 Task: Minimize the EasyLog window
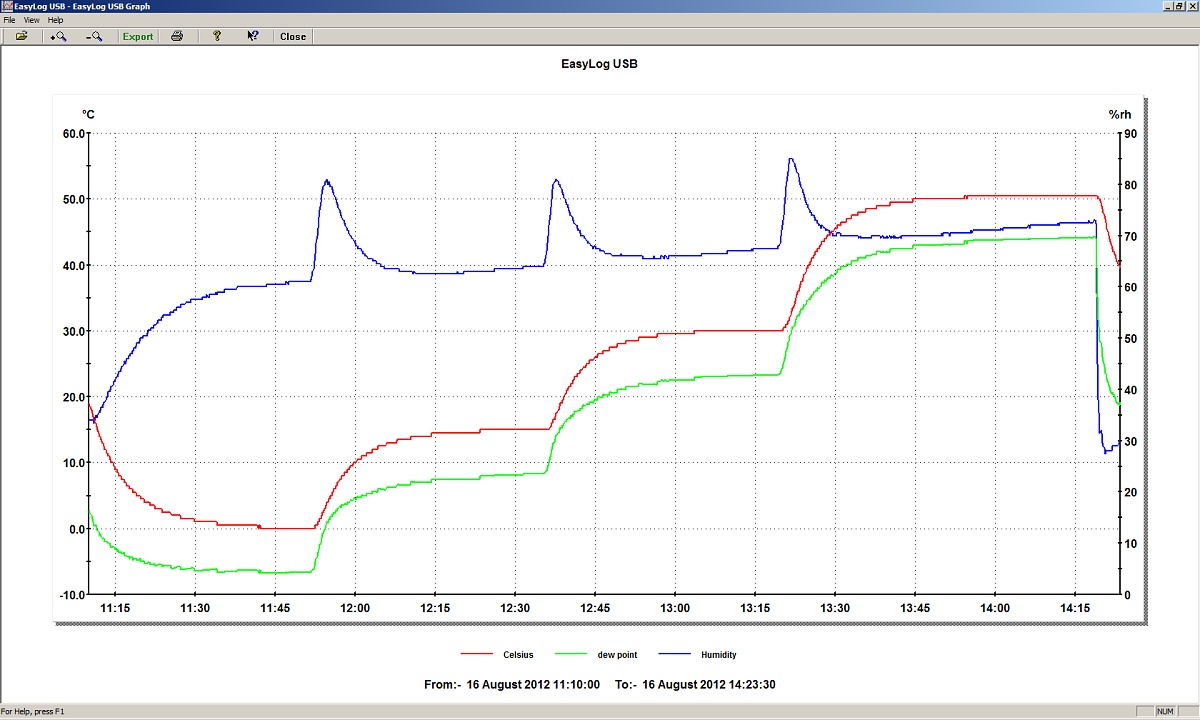coord(1166,6)
